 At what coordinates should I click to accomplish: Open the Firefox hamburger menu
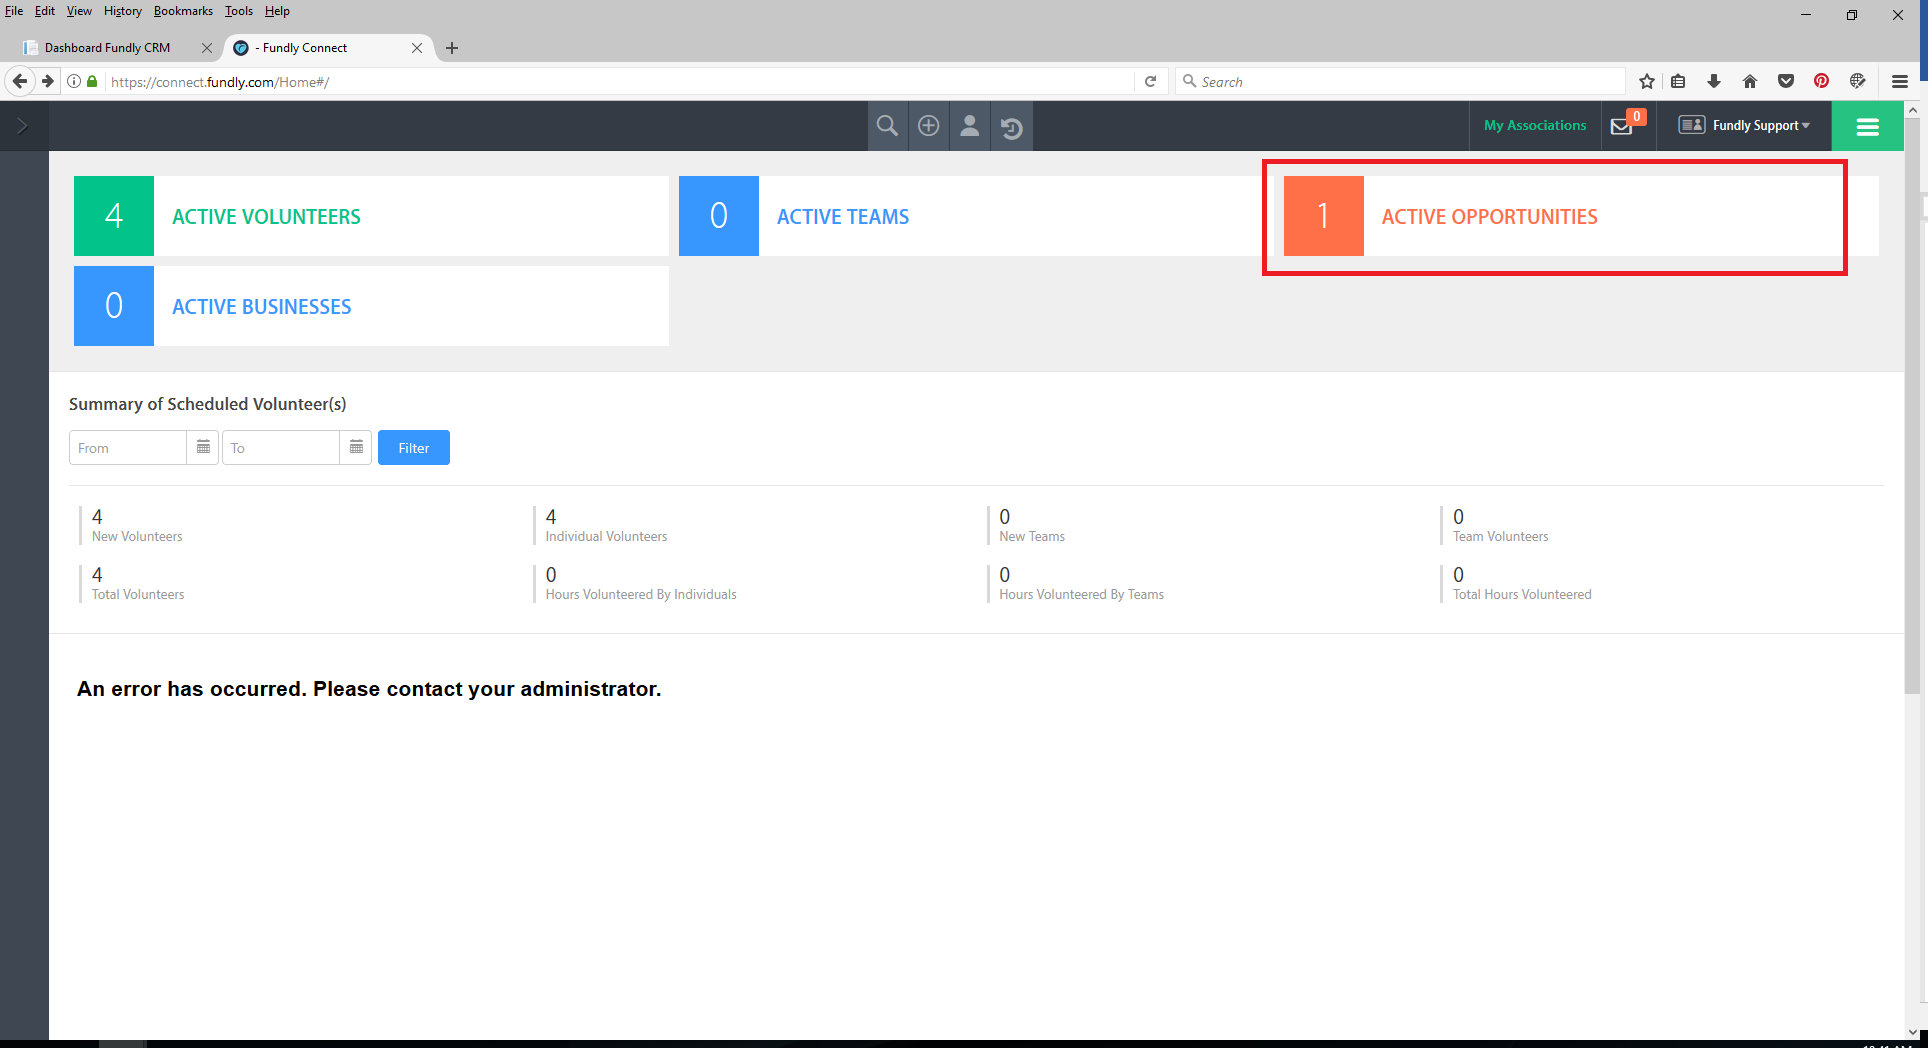[x=1900, y=82]
